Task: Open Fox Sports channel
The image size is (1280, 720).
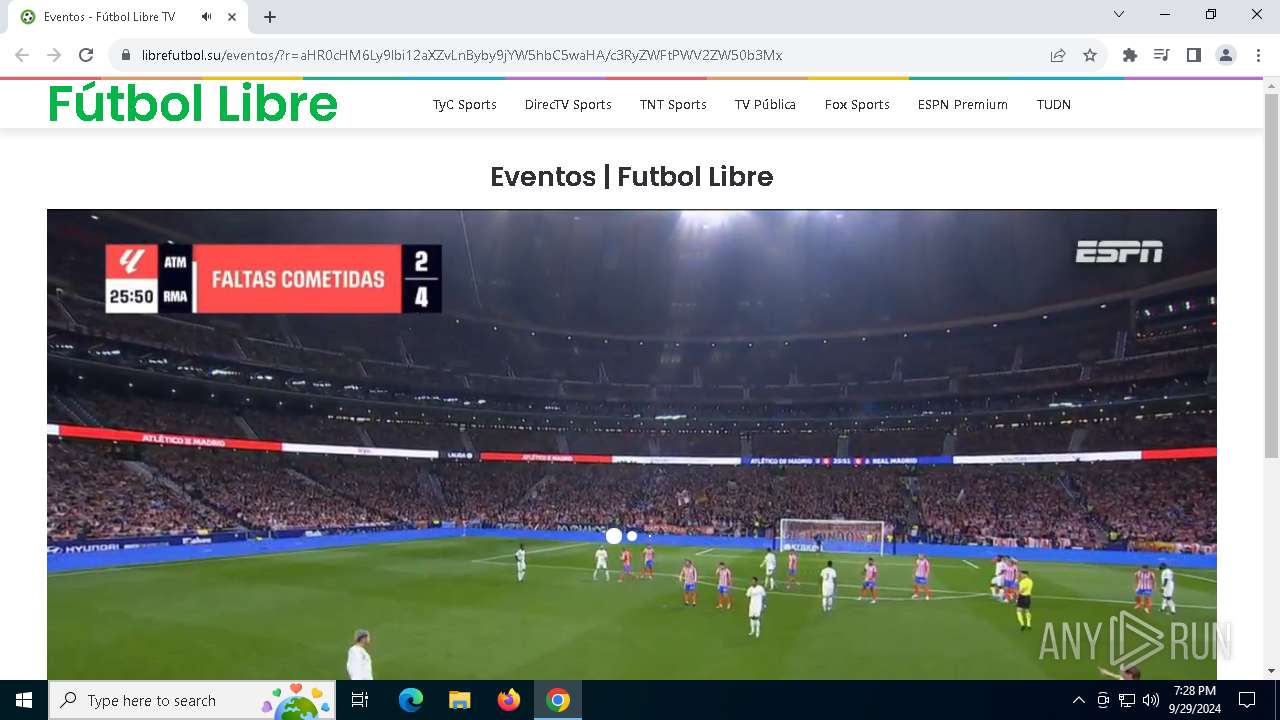Action: [857, 104]
